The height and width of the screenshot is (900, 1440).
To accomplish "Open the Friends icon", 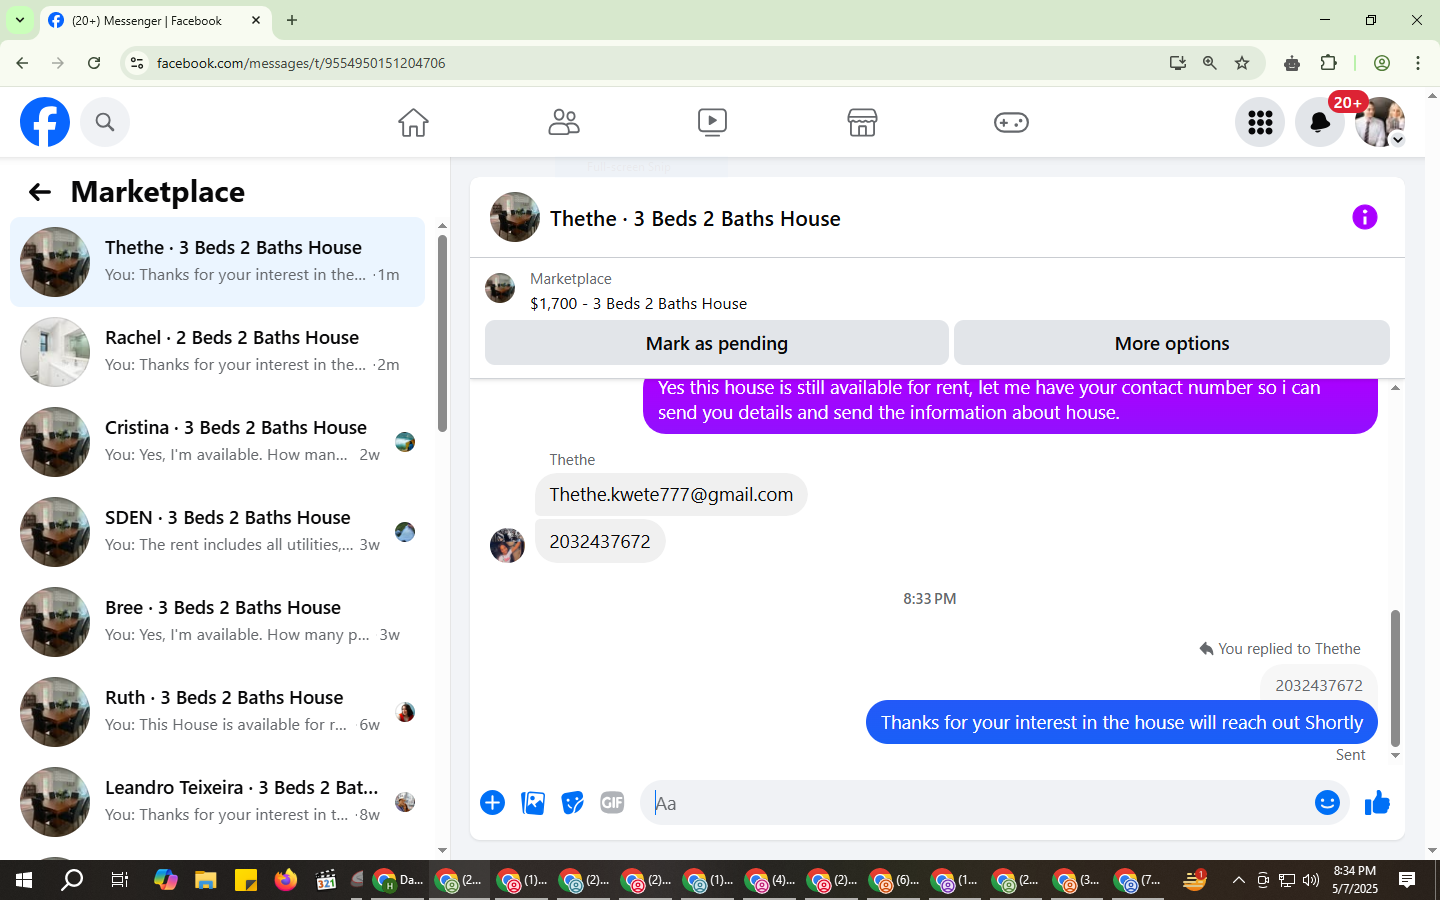I will coord(564,122).
